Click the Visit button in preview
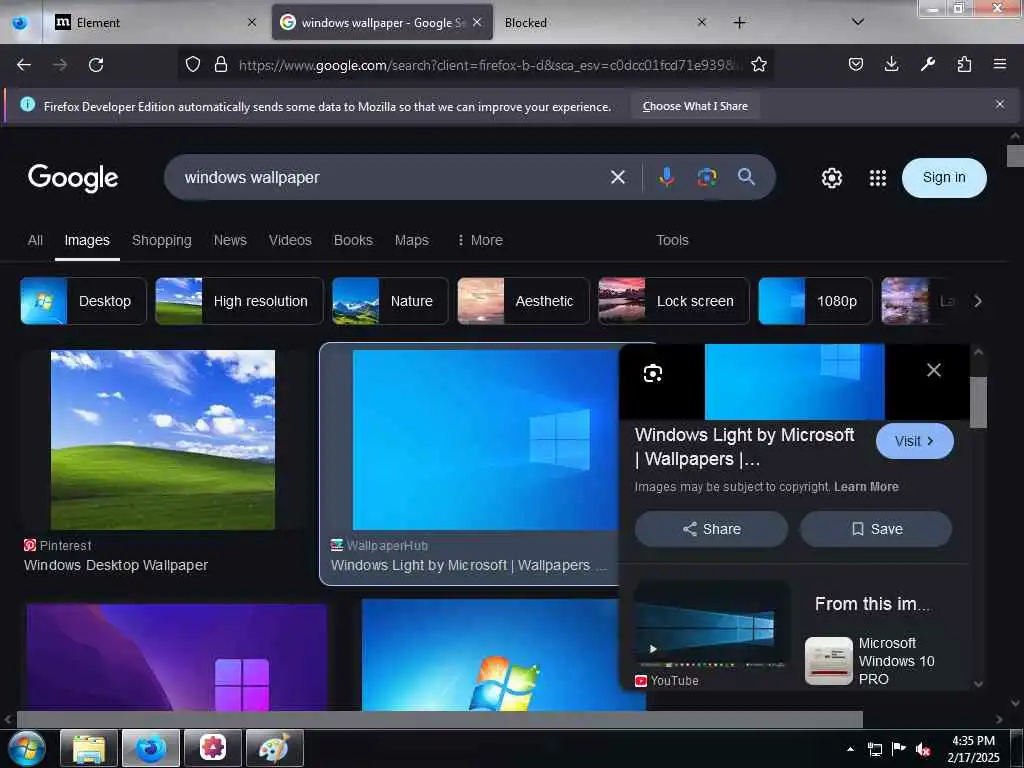 point(914,441)
